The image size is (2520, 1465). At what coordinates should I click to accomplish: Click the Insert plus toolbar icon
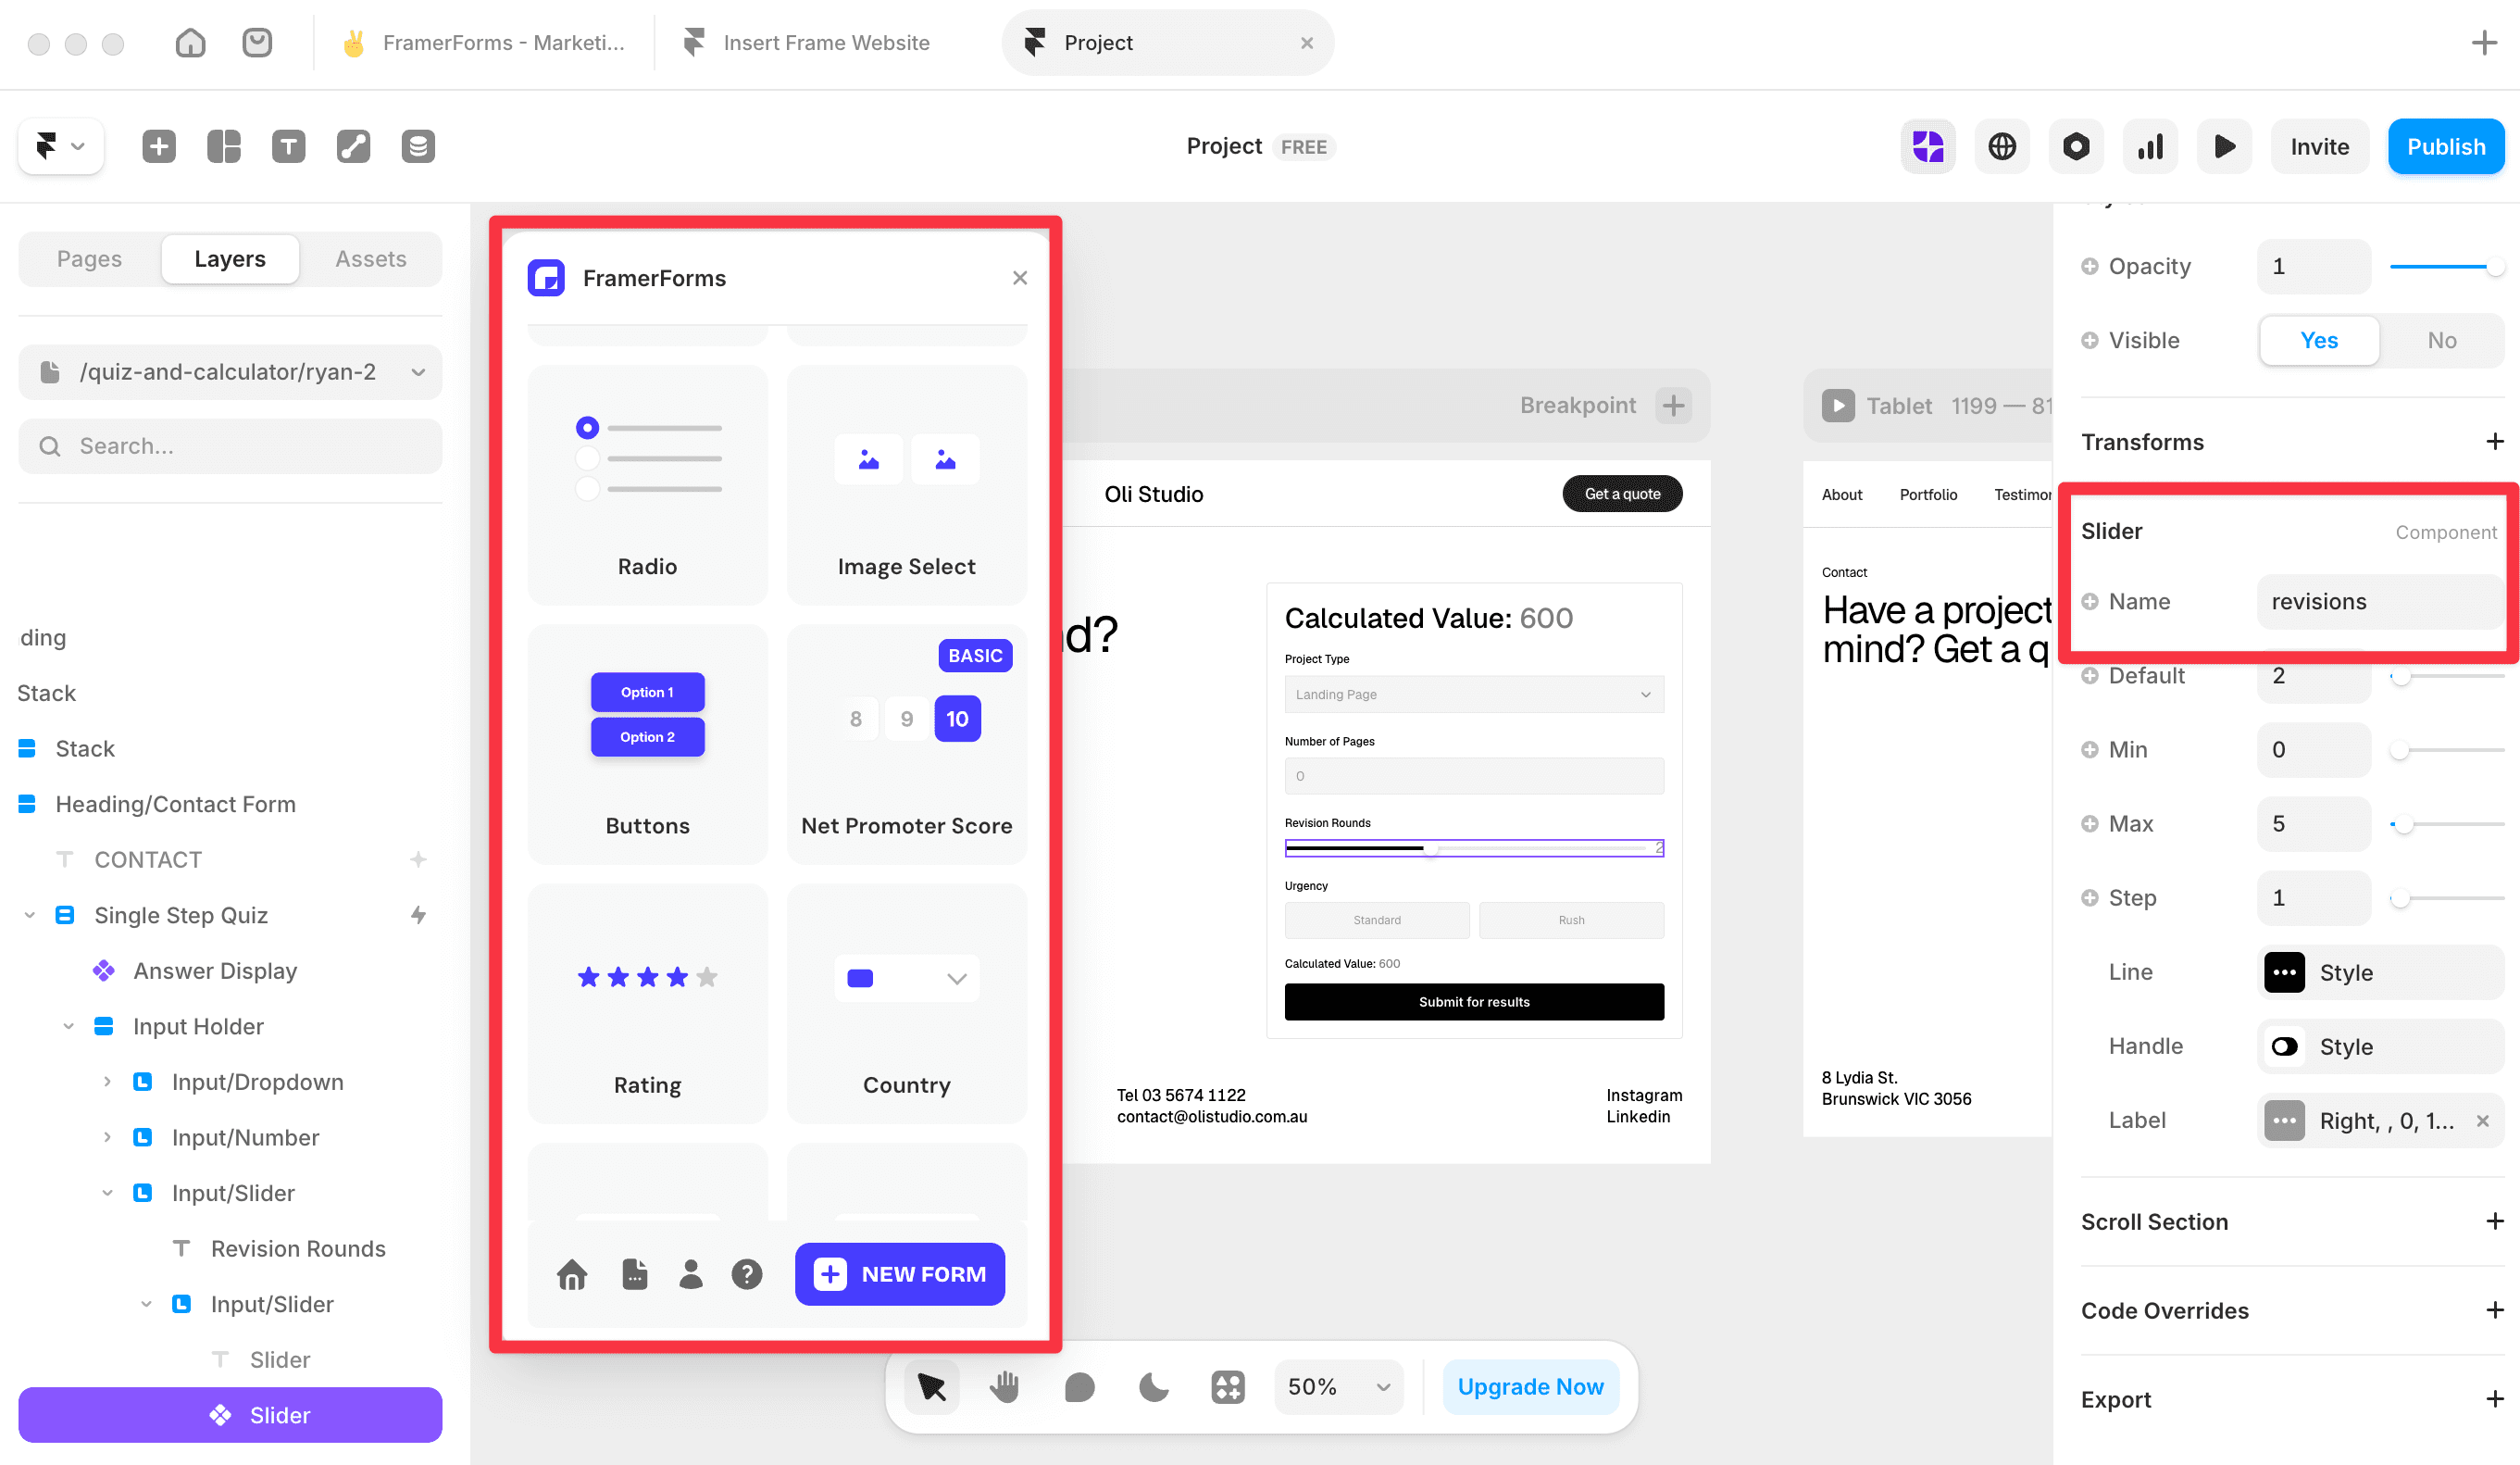pyautogui.click(x=159, y=146)
